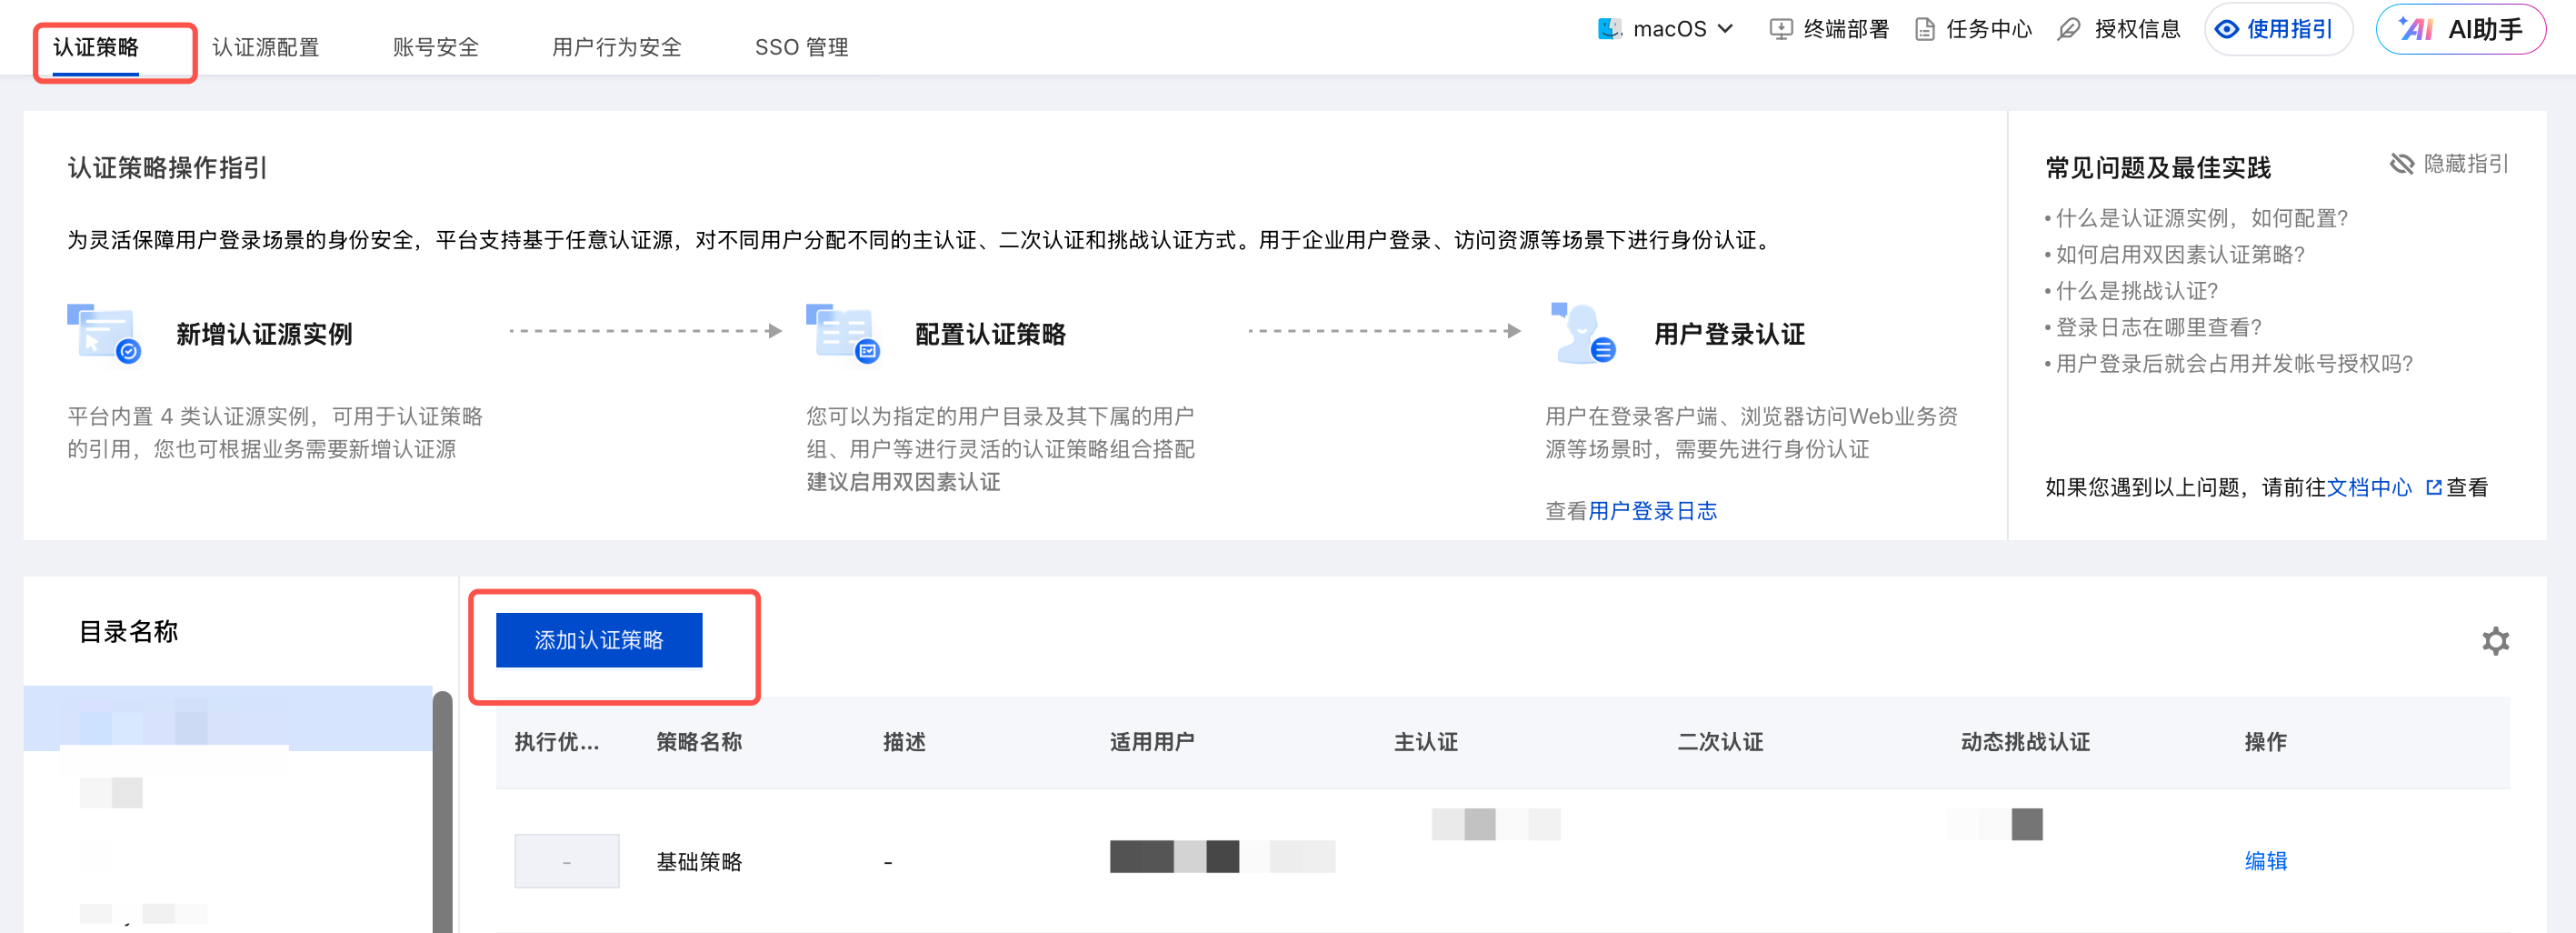Select the 用户行为安全 tab

(617, 47)
